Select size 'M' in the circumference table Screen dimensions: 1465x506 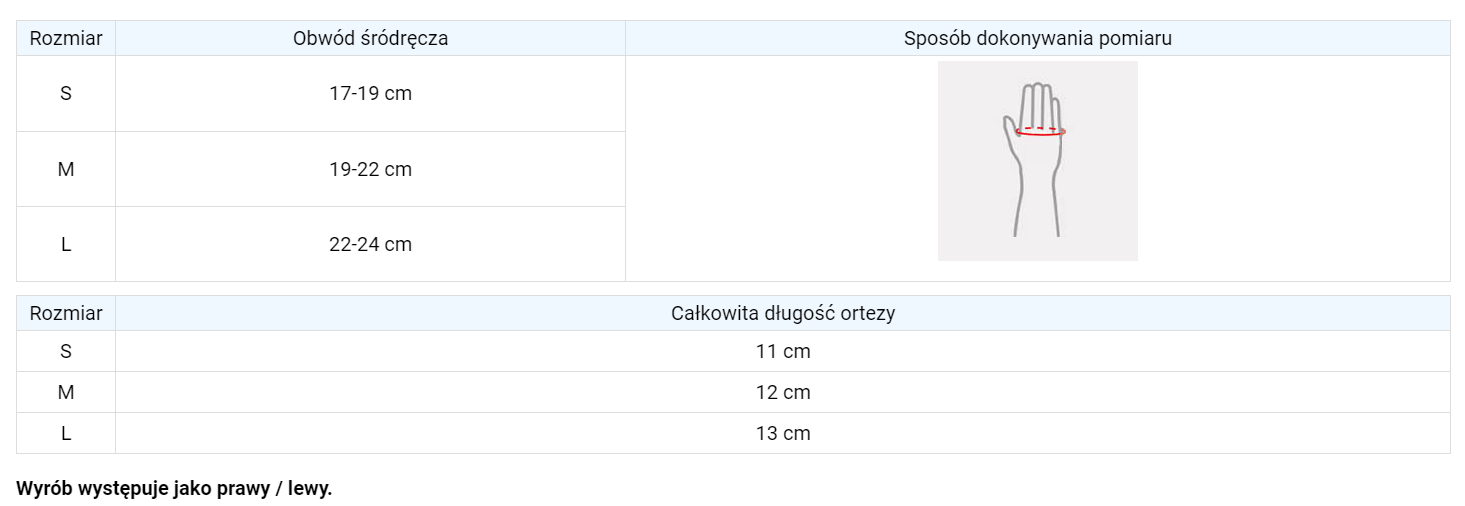(x=66, y=170)
